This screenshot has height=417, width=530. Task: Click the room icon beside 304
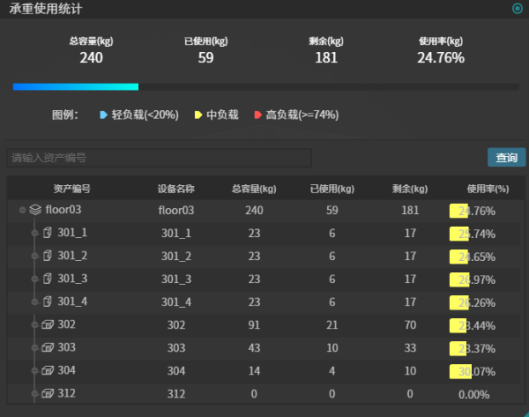[x=48, y=371]
